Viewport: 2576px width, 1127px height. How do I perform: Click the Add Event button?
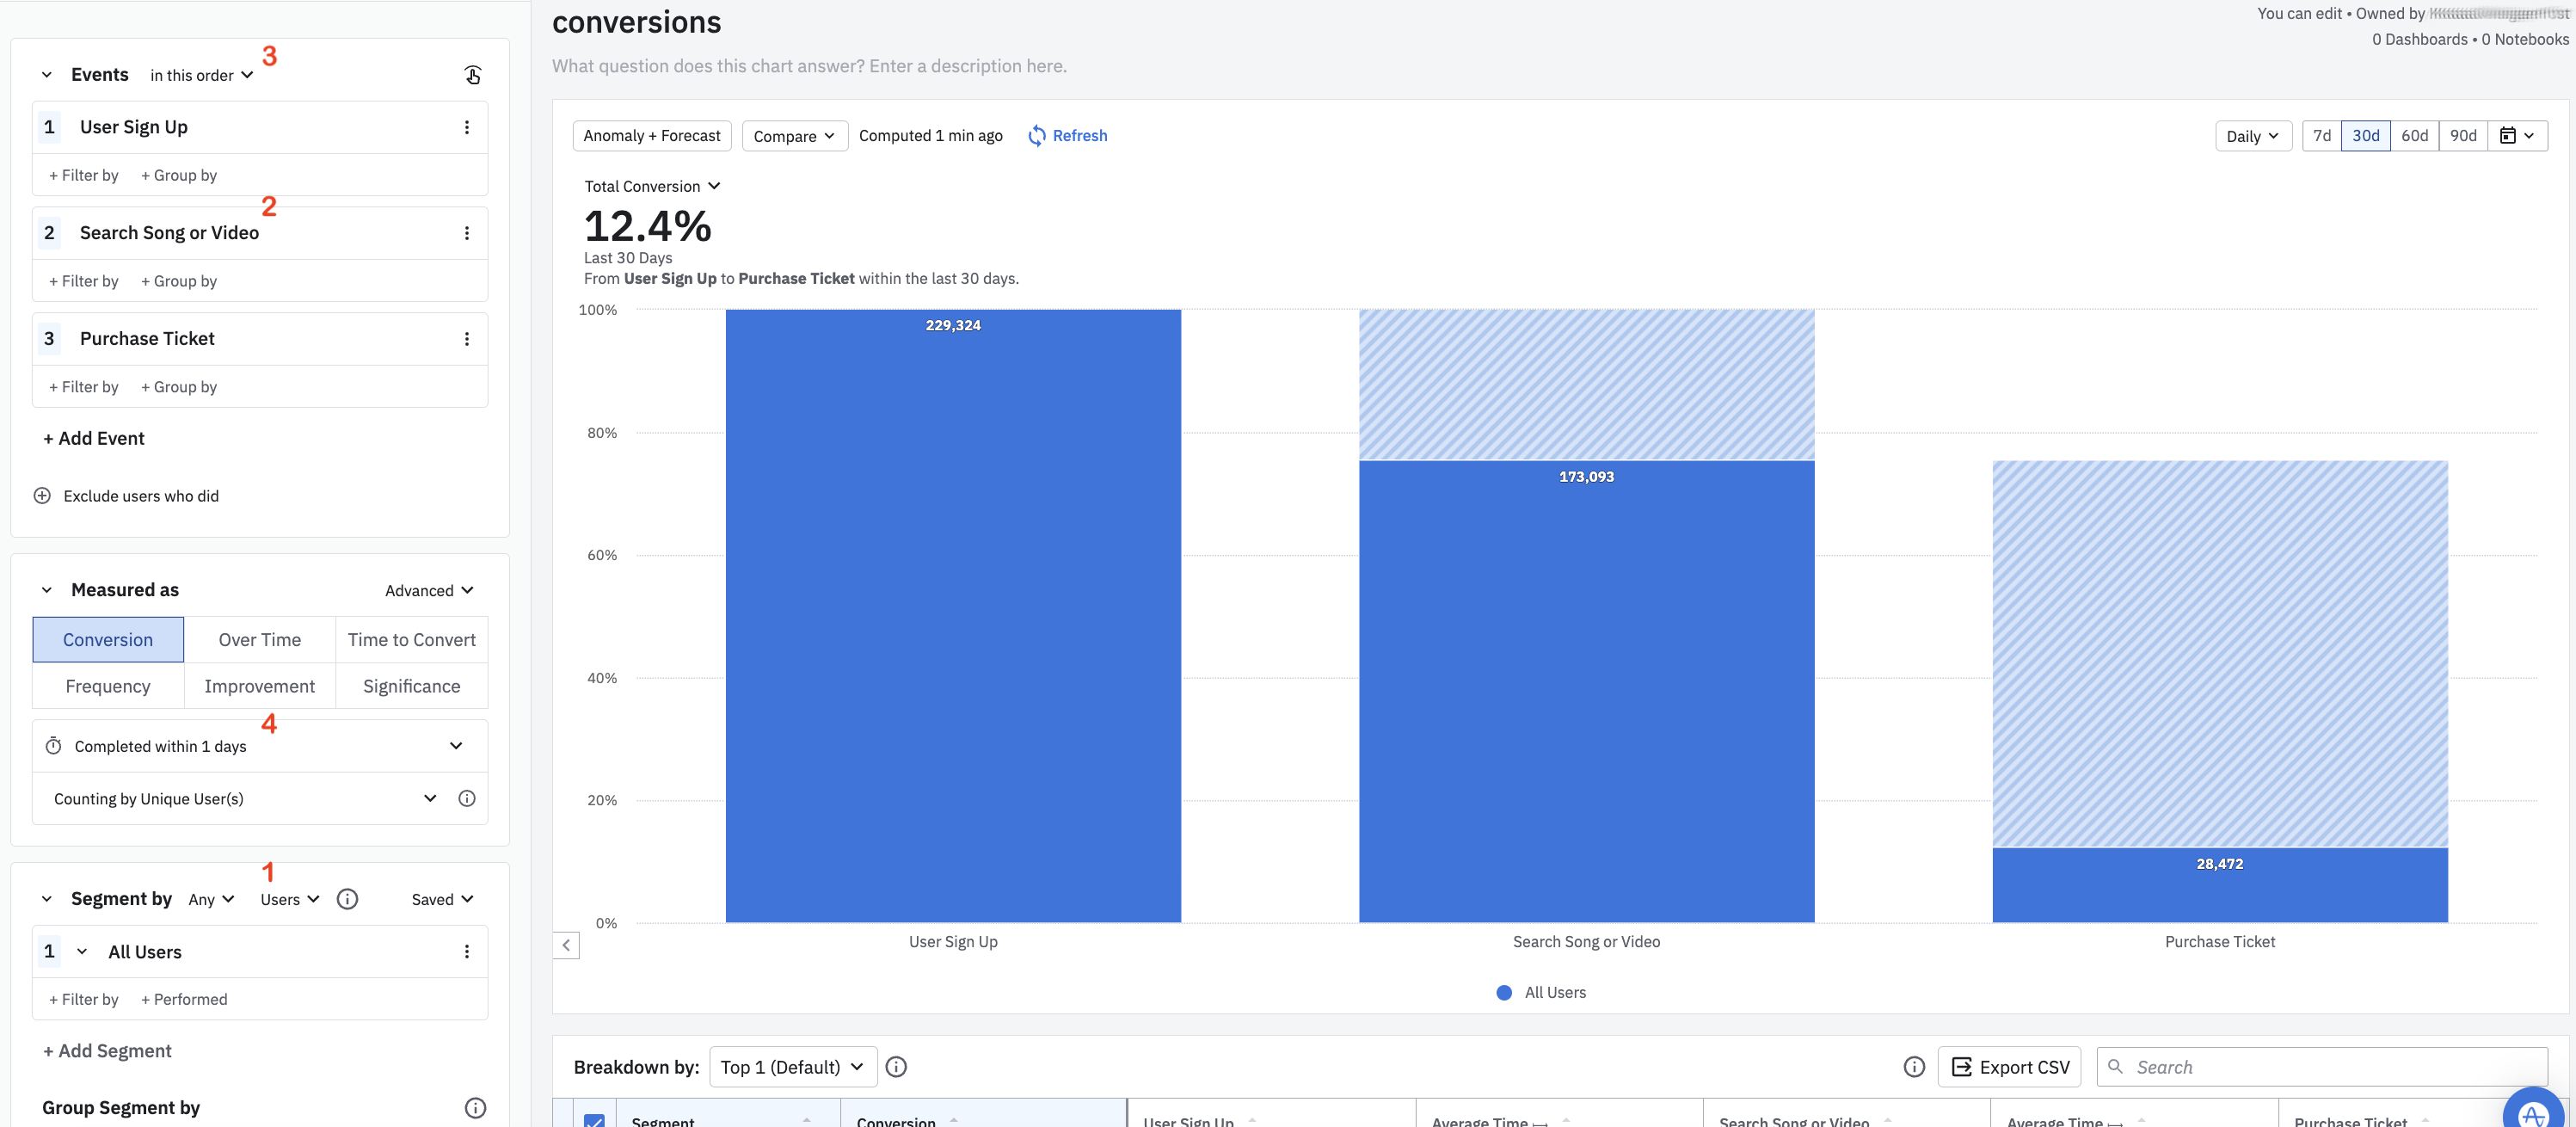tap(94, 437)
